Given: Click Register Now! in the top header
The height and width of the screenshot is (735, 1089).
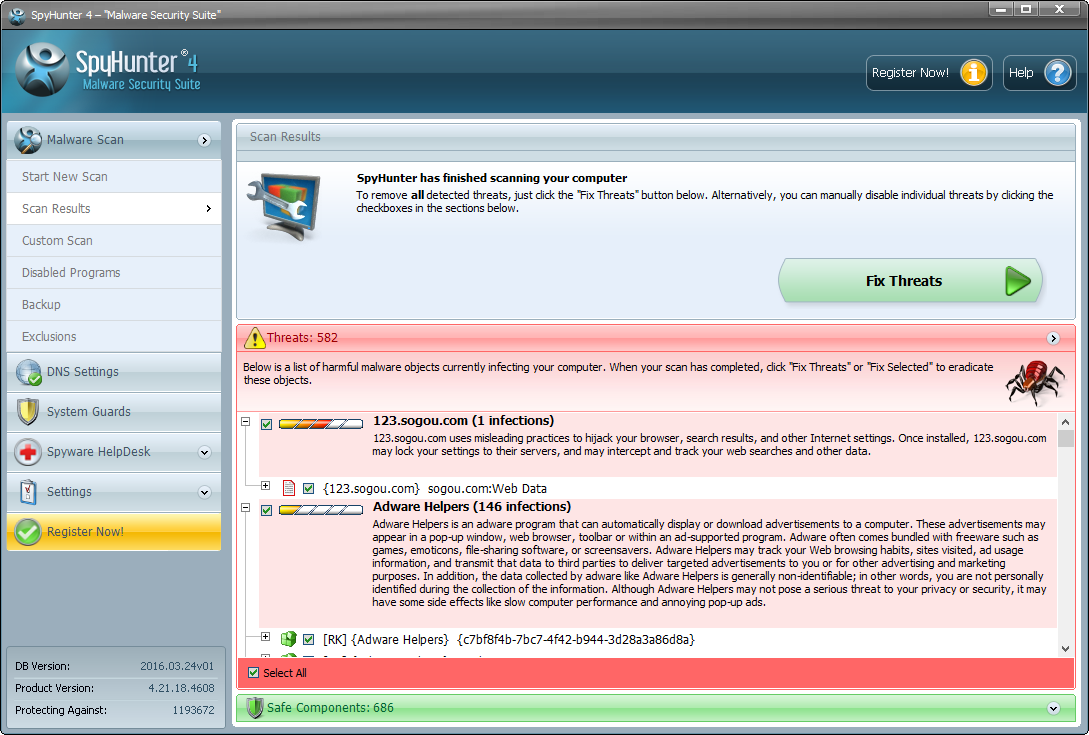Looking at the screenshot, I should coord(929,72).
